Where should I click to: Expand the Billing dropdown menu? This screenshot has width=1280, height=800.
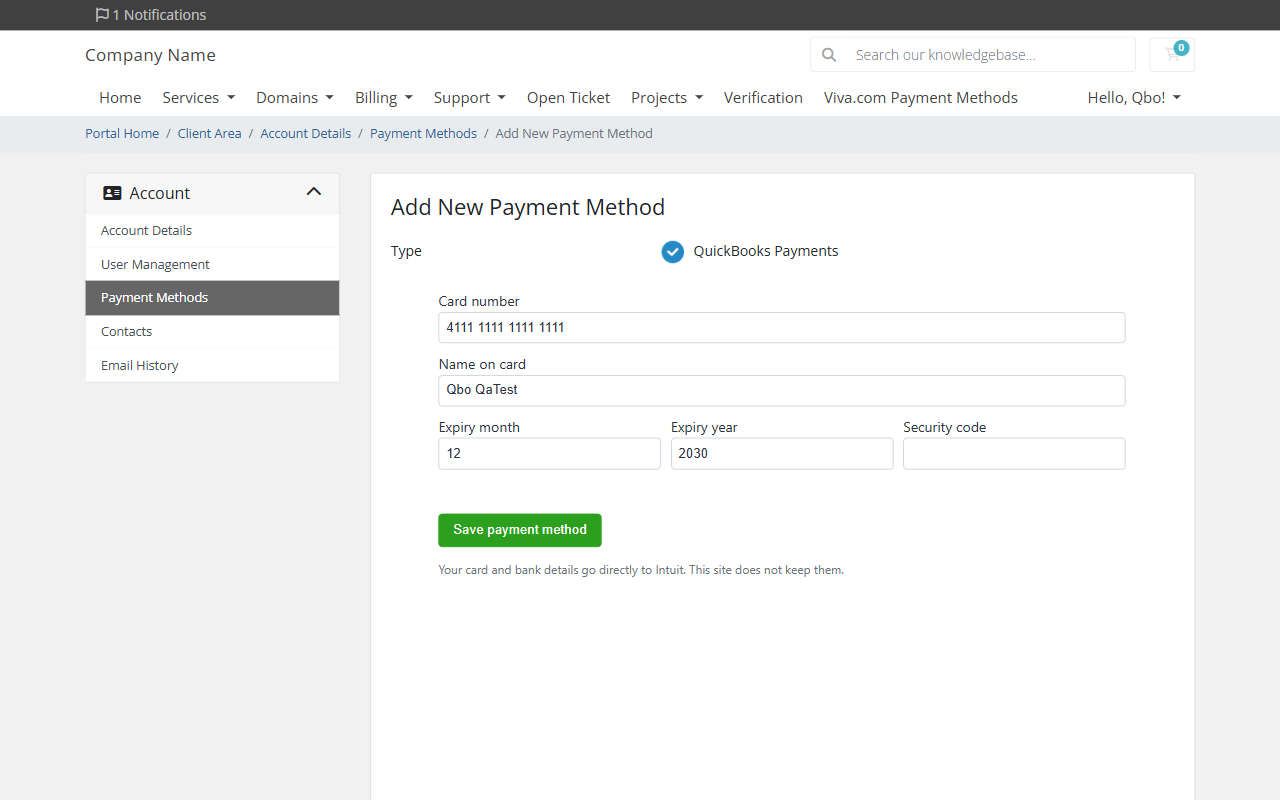pyautogui.click(x=384, y=98)
